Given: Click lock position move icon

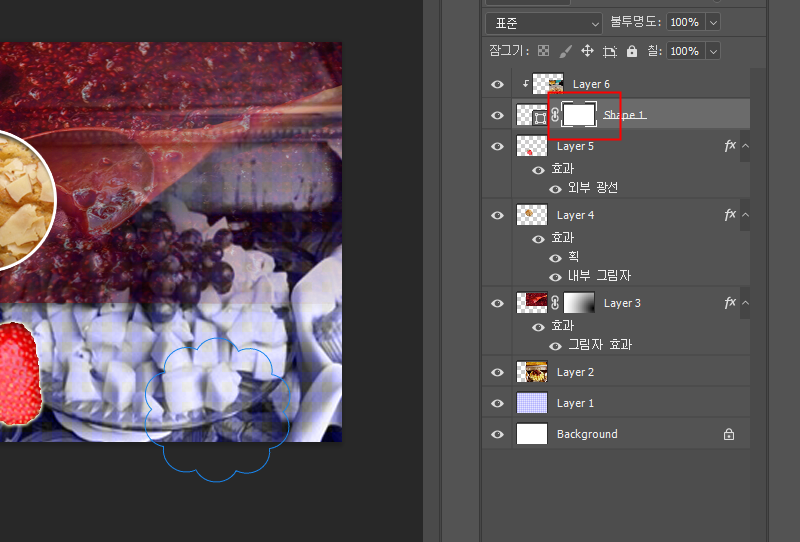Looking at the screenshot, I should pos(587,51).
